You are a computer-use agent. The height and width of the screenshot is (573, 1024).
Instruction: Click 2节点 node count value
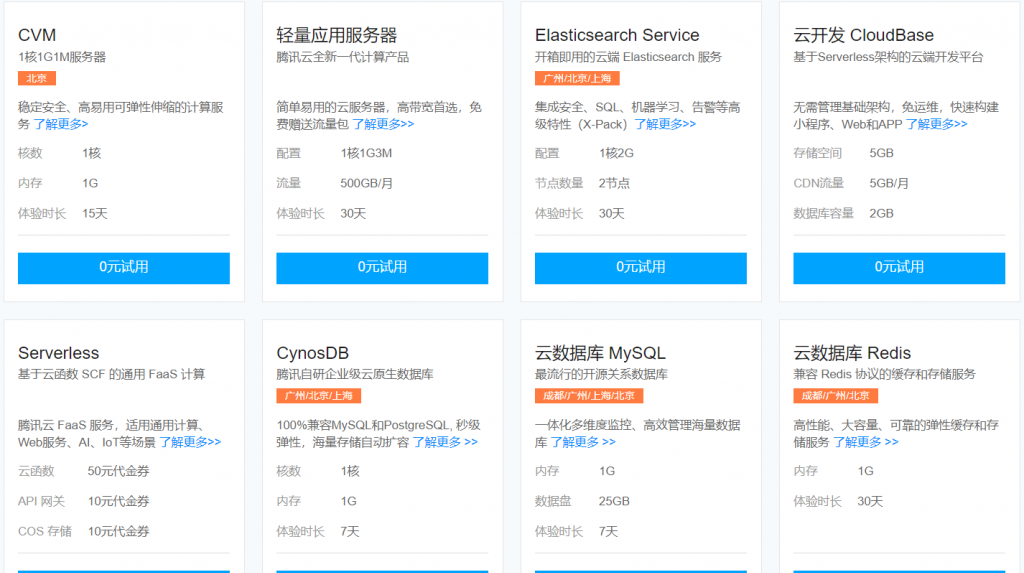coord(615,184)
